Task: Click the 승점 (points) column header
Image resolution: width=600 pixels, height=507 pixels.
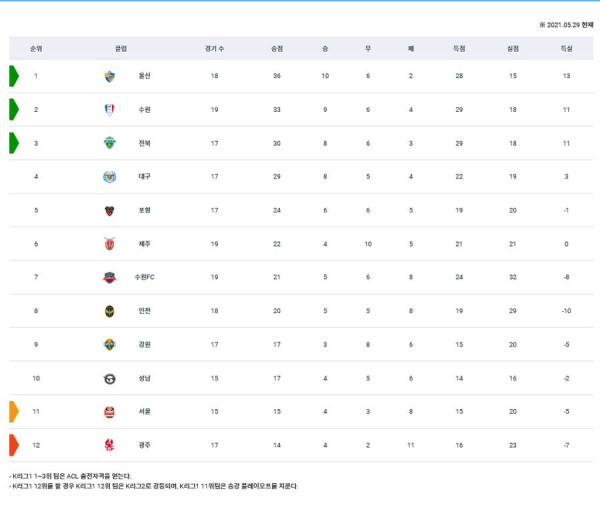Action: pos(277,48)
